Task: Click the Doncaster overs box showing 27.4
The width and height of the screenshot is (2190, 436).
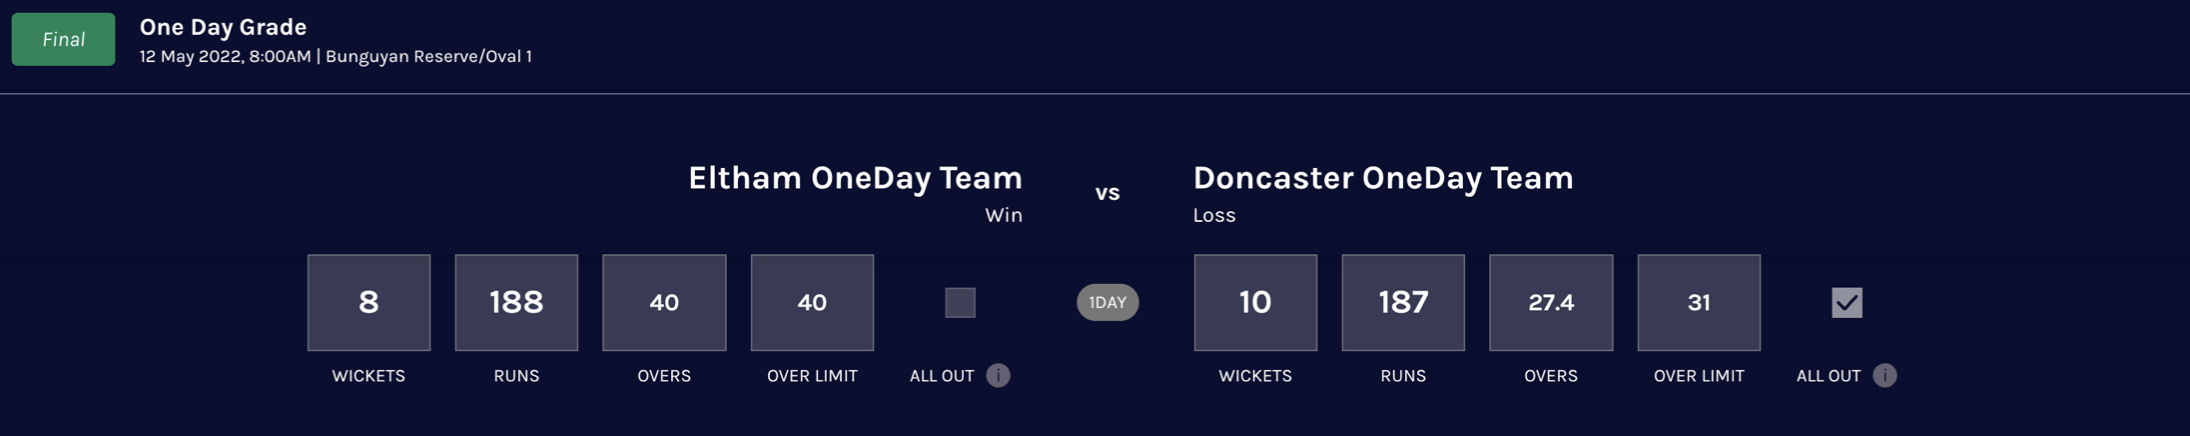Action: tap(1551, 302)
